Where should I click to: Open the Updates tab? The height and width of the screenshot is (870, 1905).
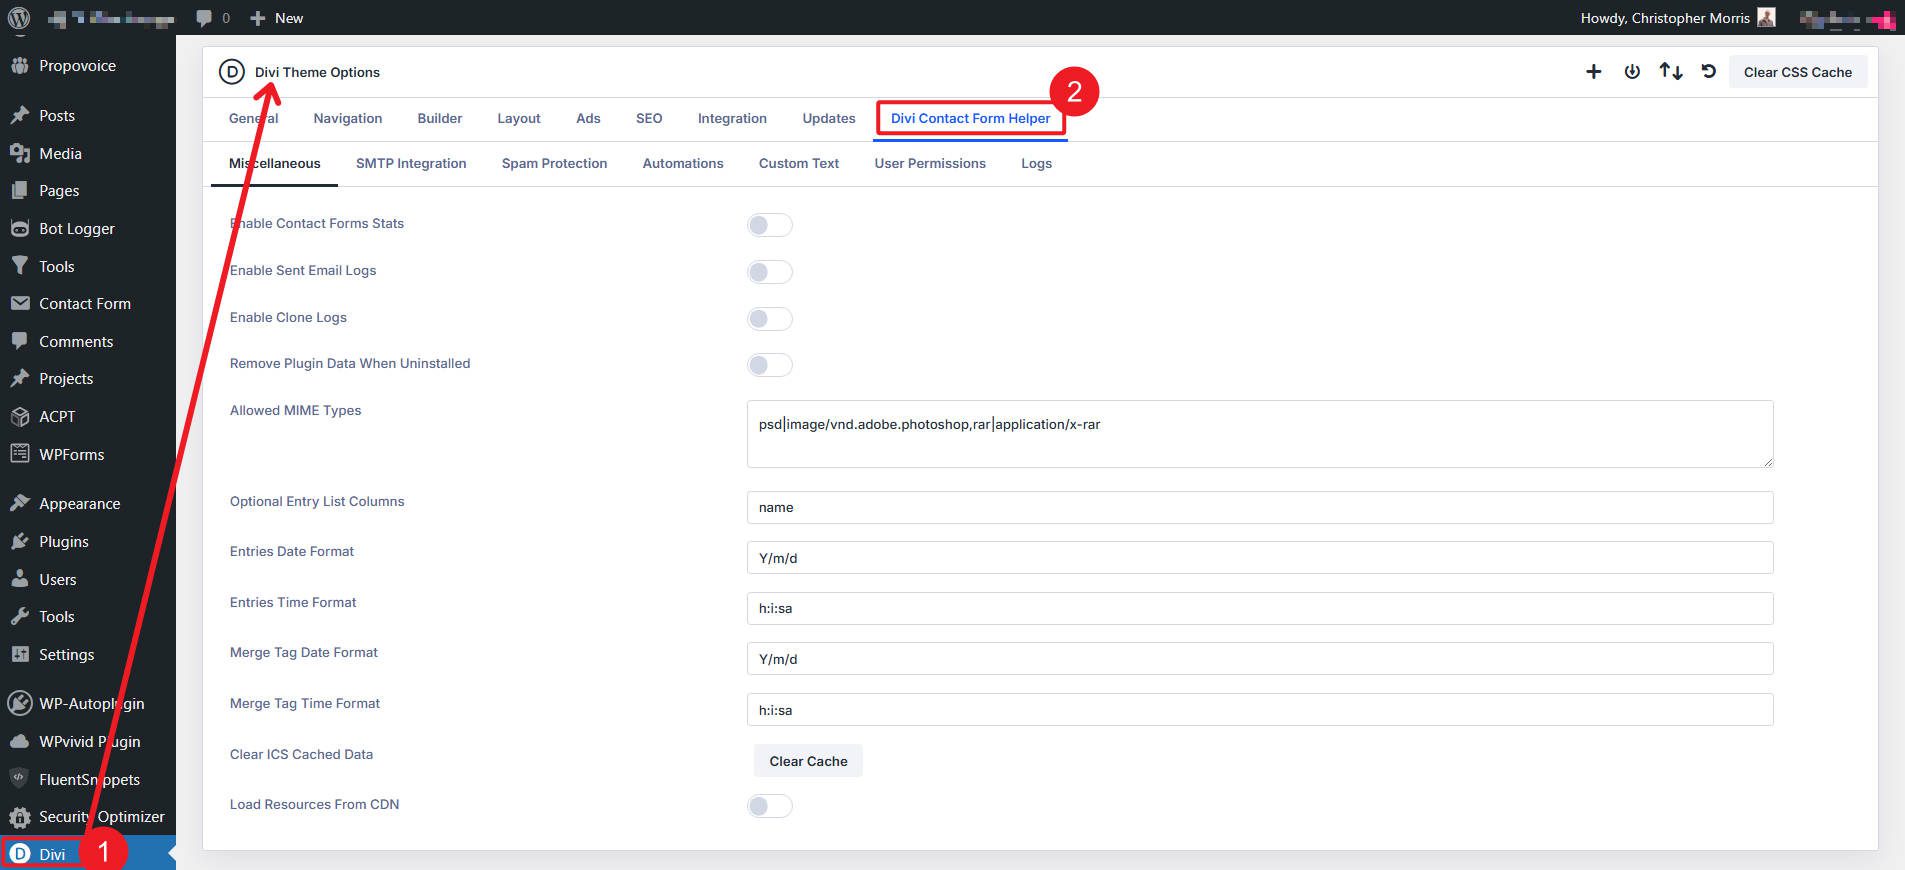click(829, 118)
